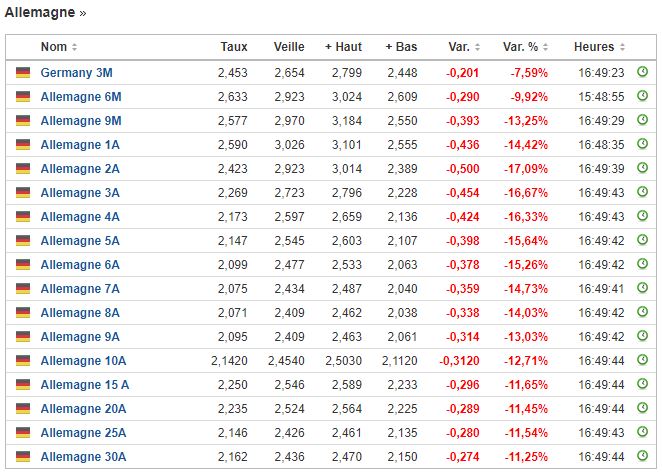The height and width of the screenshot is (476, 662).
Task: Click the German flag beside Allemagne 5A
Action: (x=23, y=241)
